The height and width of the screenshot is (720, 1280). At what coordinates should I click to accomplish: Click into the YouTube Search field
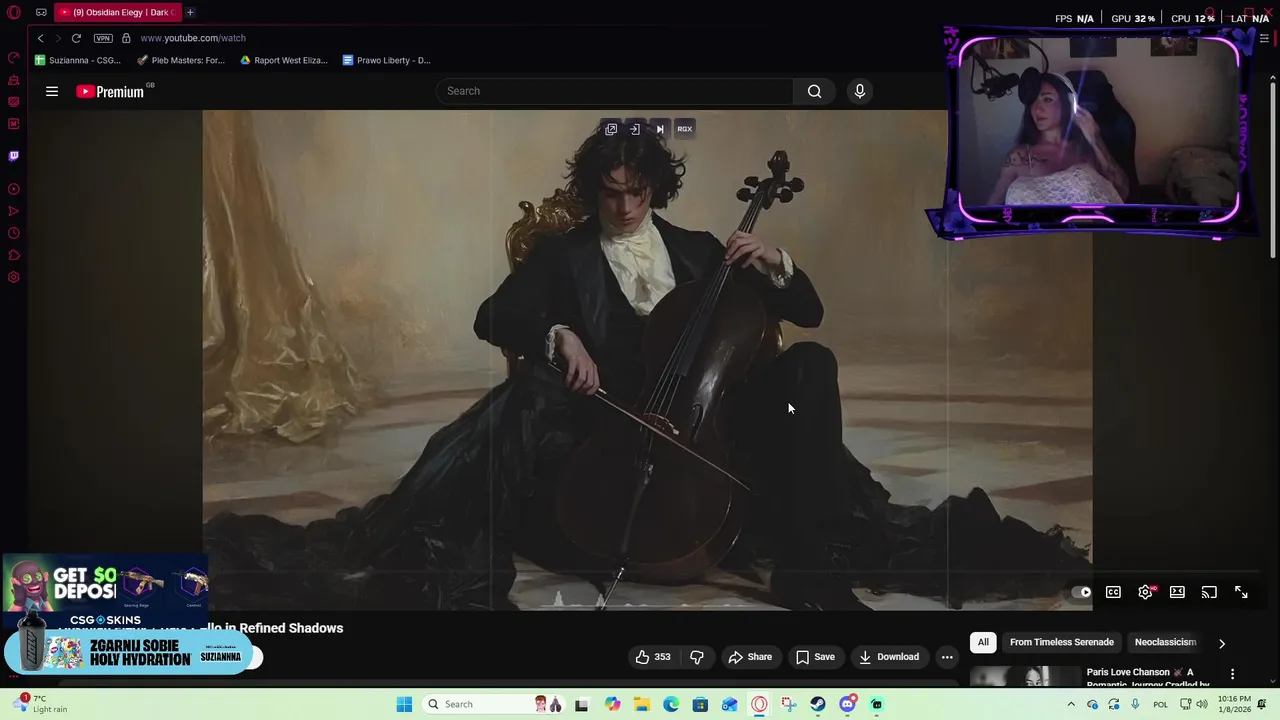[615, 91]
